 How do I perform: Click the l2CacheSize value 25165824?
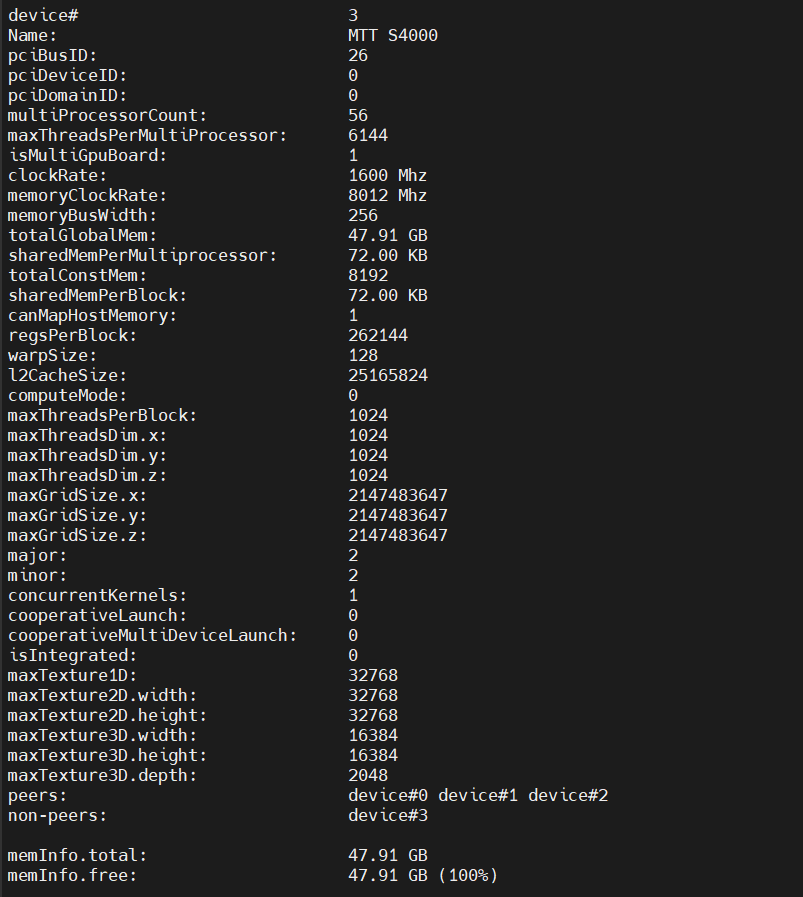(388, 375)
